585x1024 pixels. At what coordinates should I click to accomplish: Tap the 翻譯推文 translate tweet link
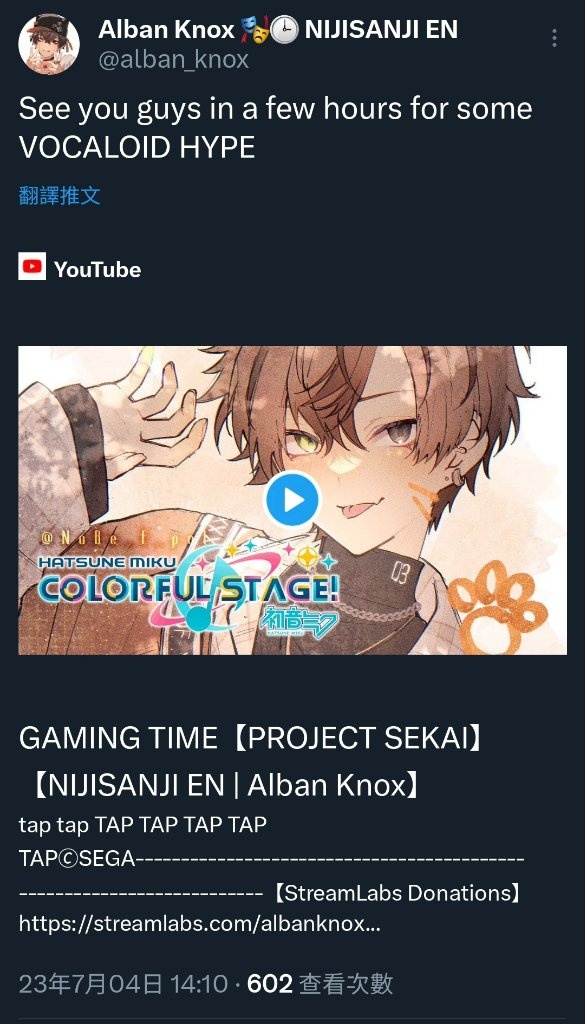[59, 195]
